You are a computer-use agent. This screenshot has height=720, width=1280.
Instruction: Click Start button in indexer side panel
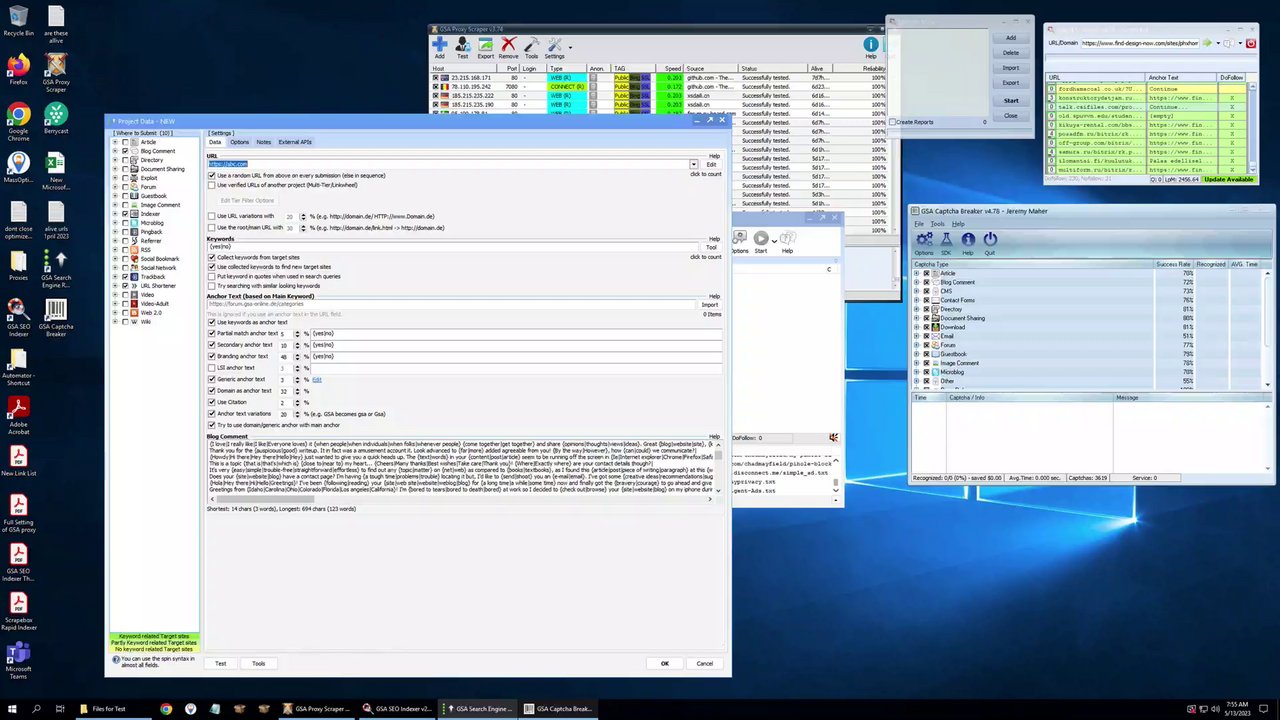[x=1011, y=100]
